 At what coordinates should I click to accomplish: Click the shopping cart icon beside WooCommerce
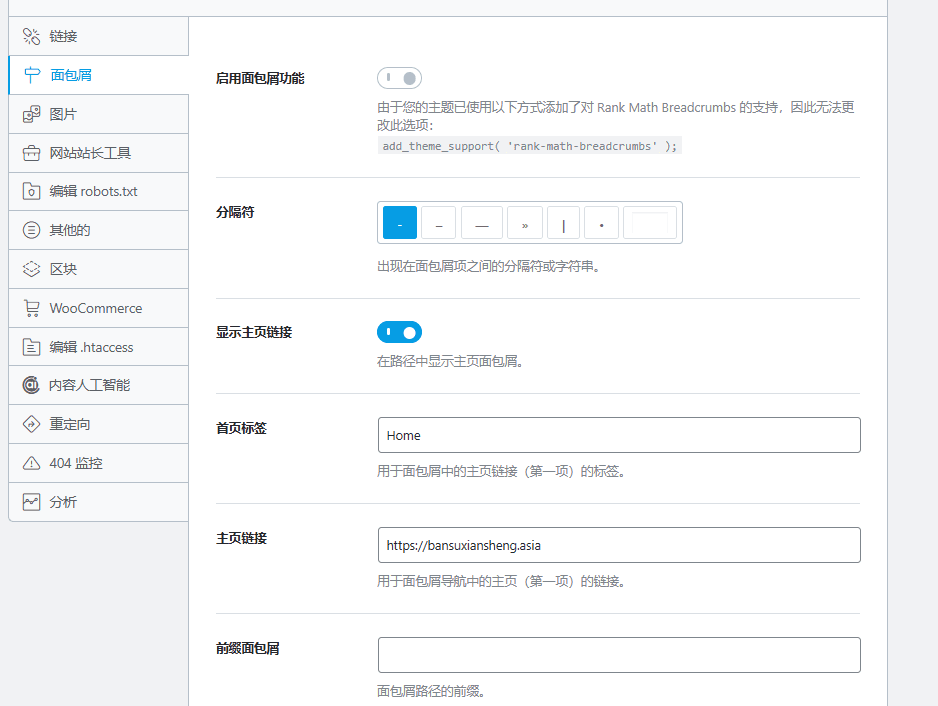32,308
